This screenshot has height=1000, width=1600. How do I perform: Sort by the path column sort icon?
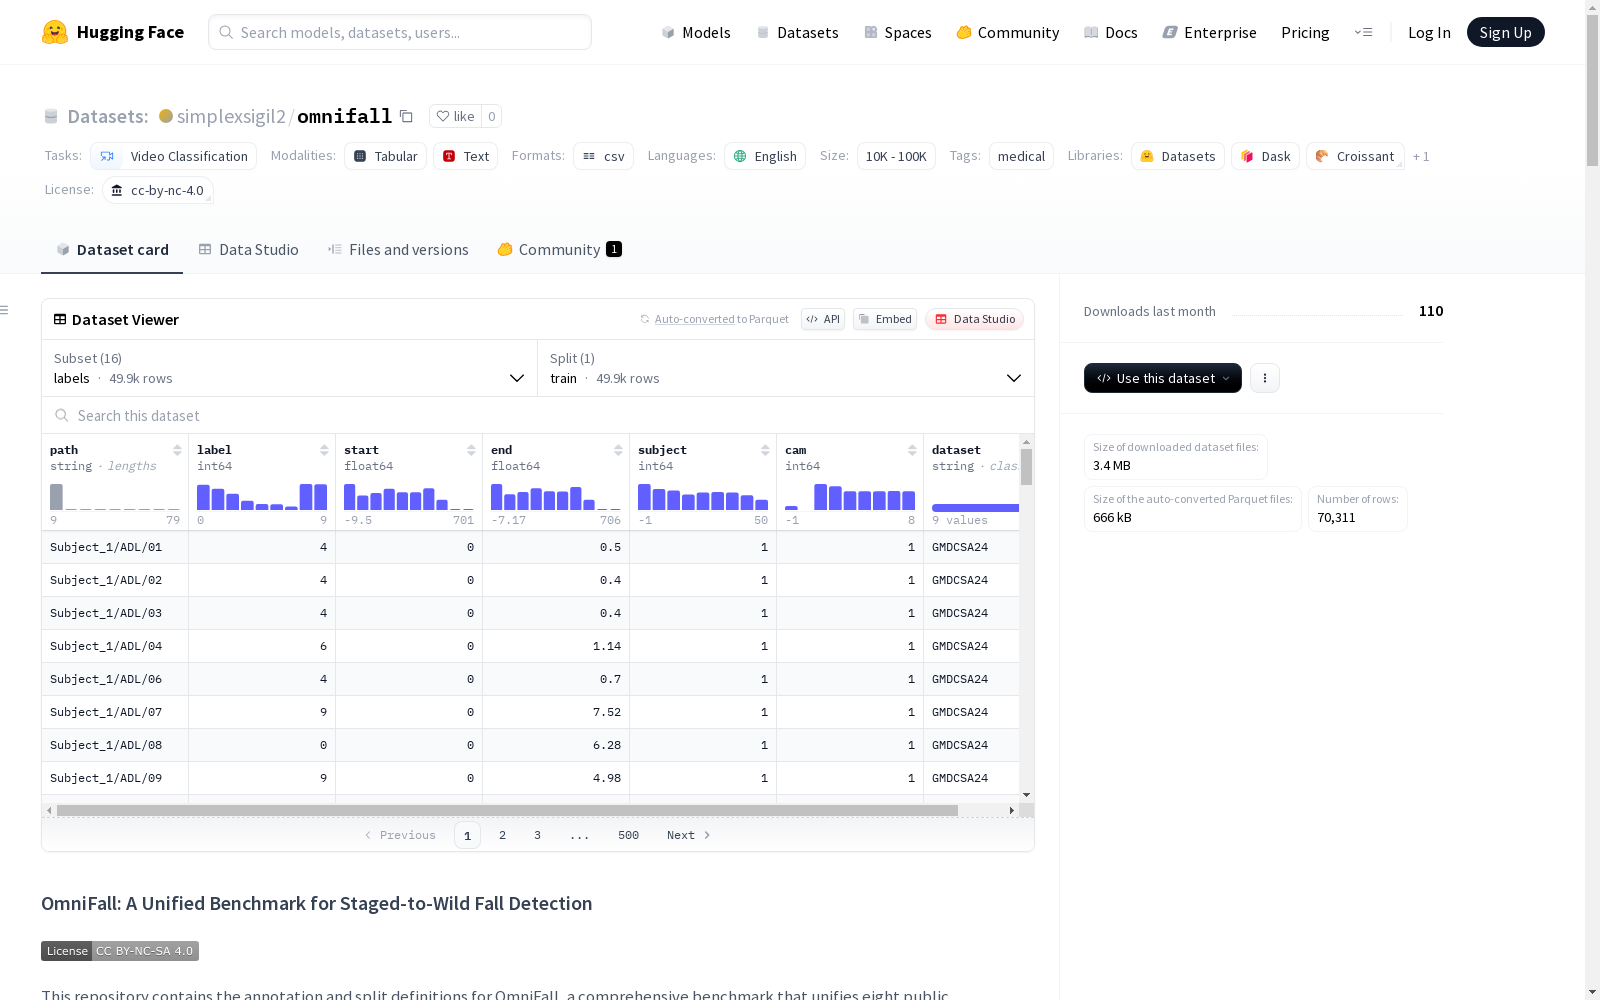point(177,450)
